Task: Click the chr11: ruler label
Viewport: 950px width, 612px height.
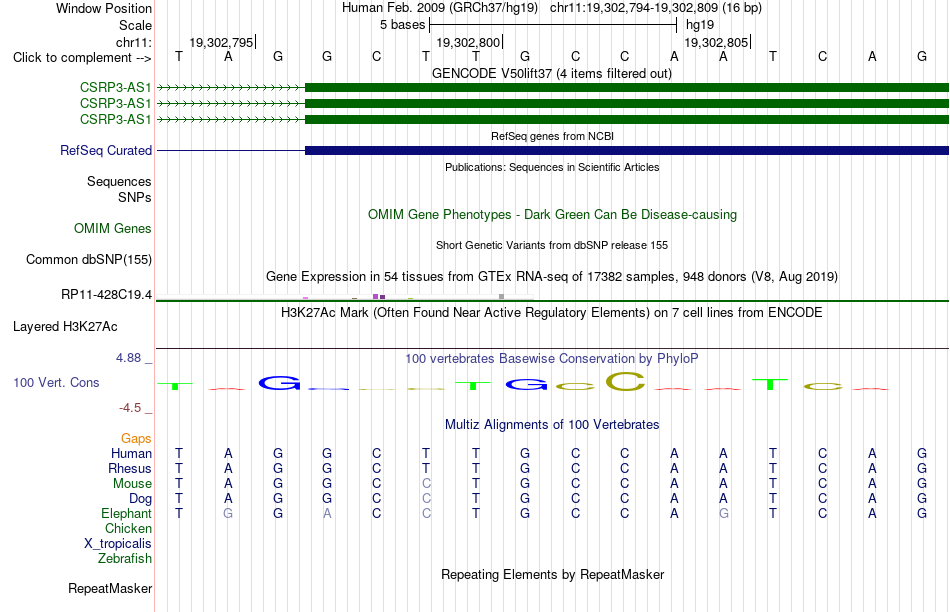Action: point(134,42)
